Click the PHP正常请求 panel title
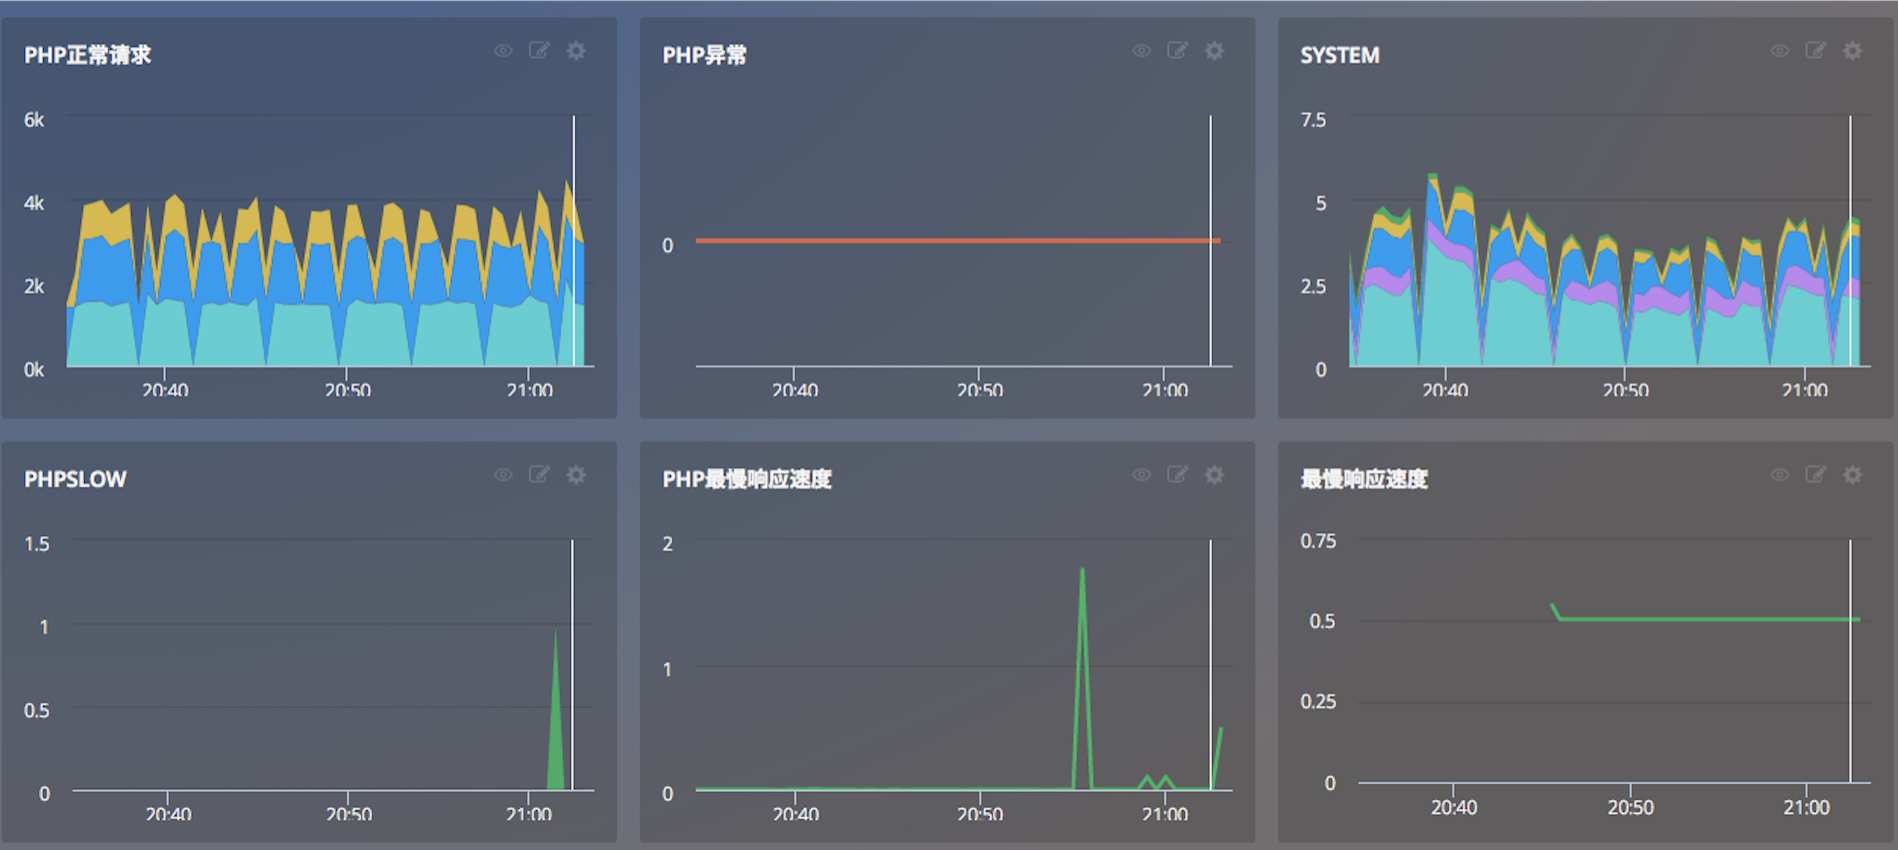Image resolution: width=1898 pixels, height=850 pixels. tap(88, 55)
